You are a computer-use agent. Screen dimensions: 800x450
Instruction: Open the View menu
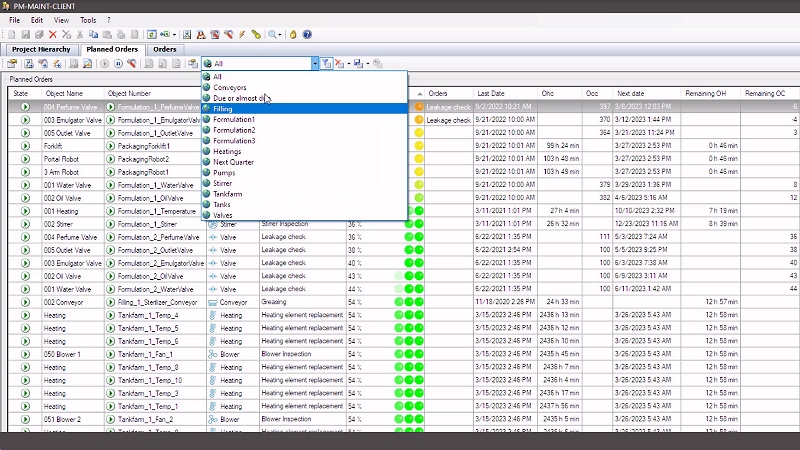coord(61,20)
